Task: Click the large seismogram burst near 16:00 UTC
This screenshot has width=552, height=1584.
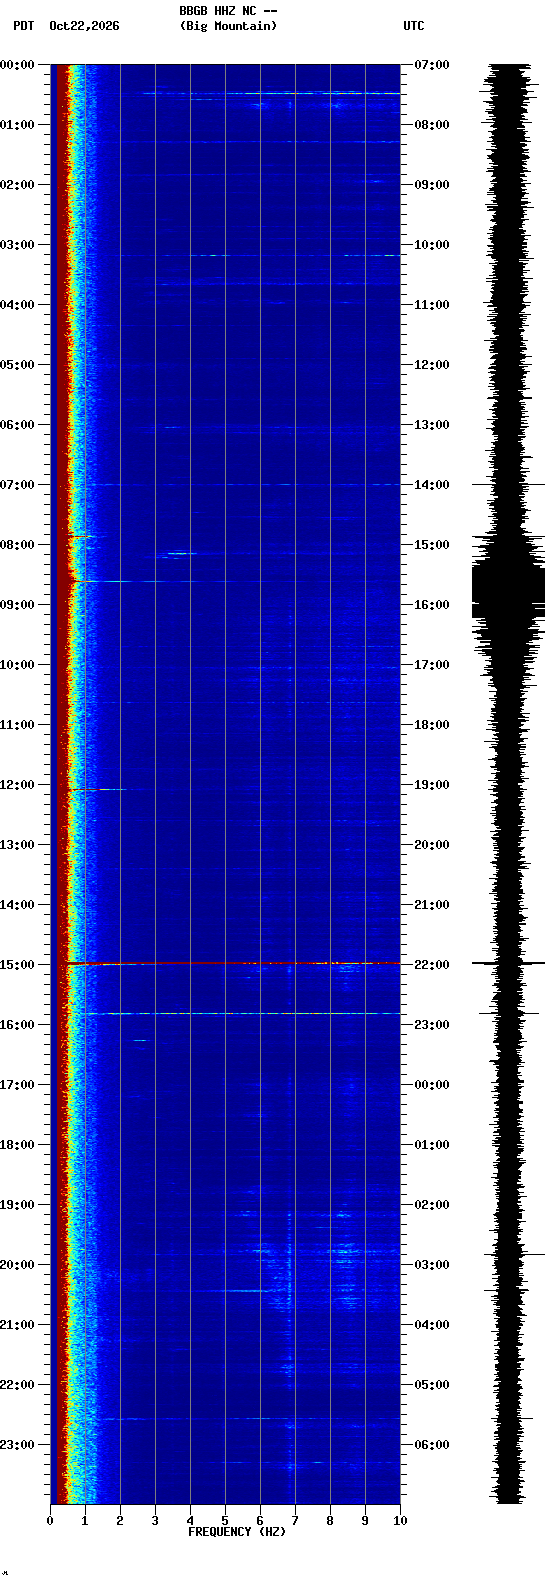Action: (x=509, y=585)
